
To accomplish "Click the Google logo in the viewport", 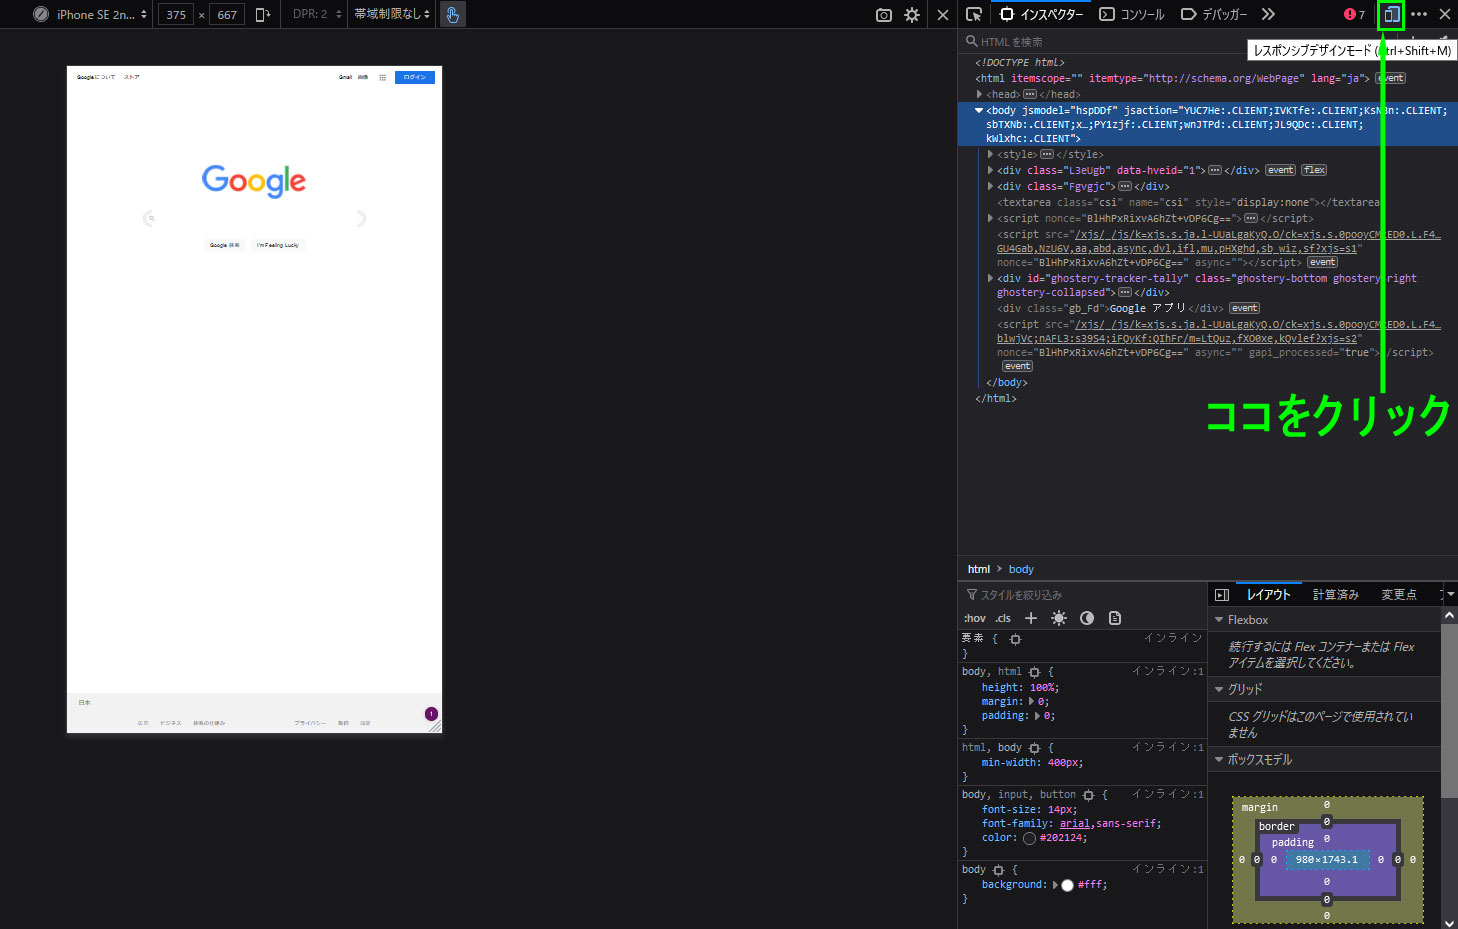I will (254, 181).
